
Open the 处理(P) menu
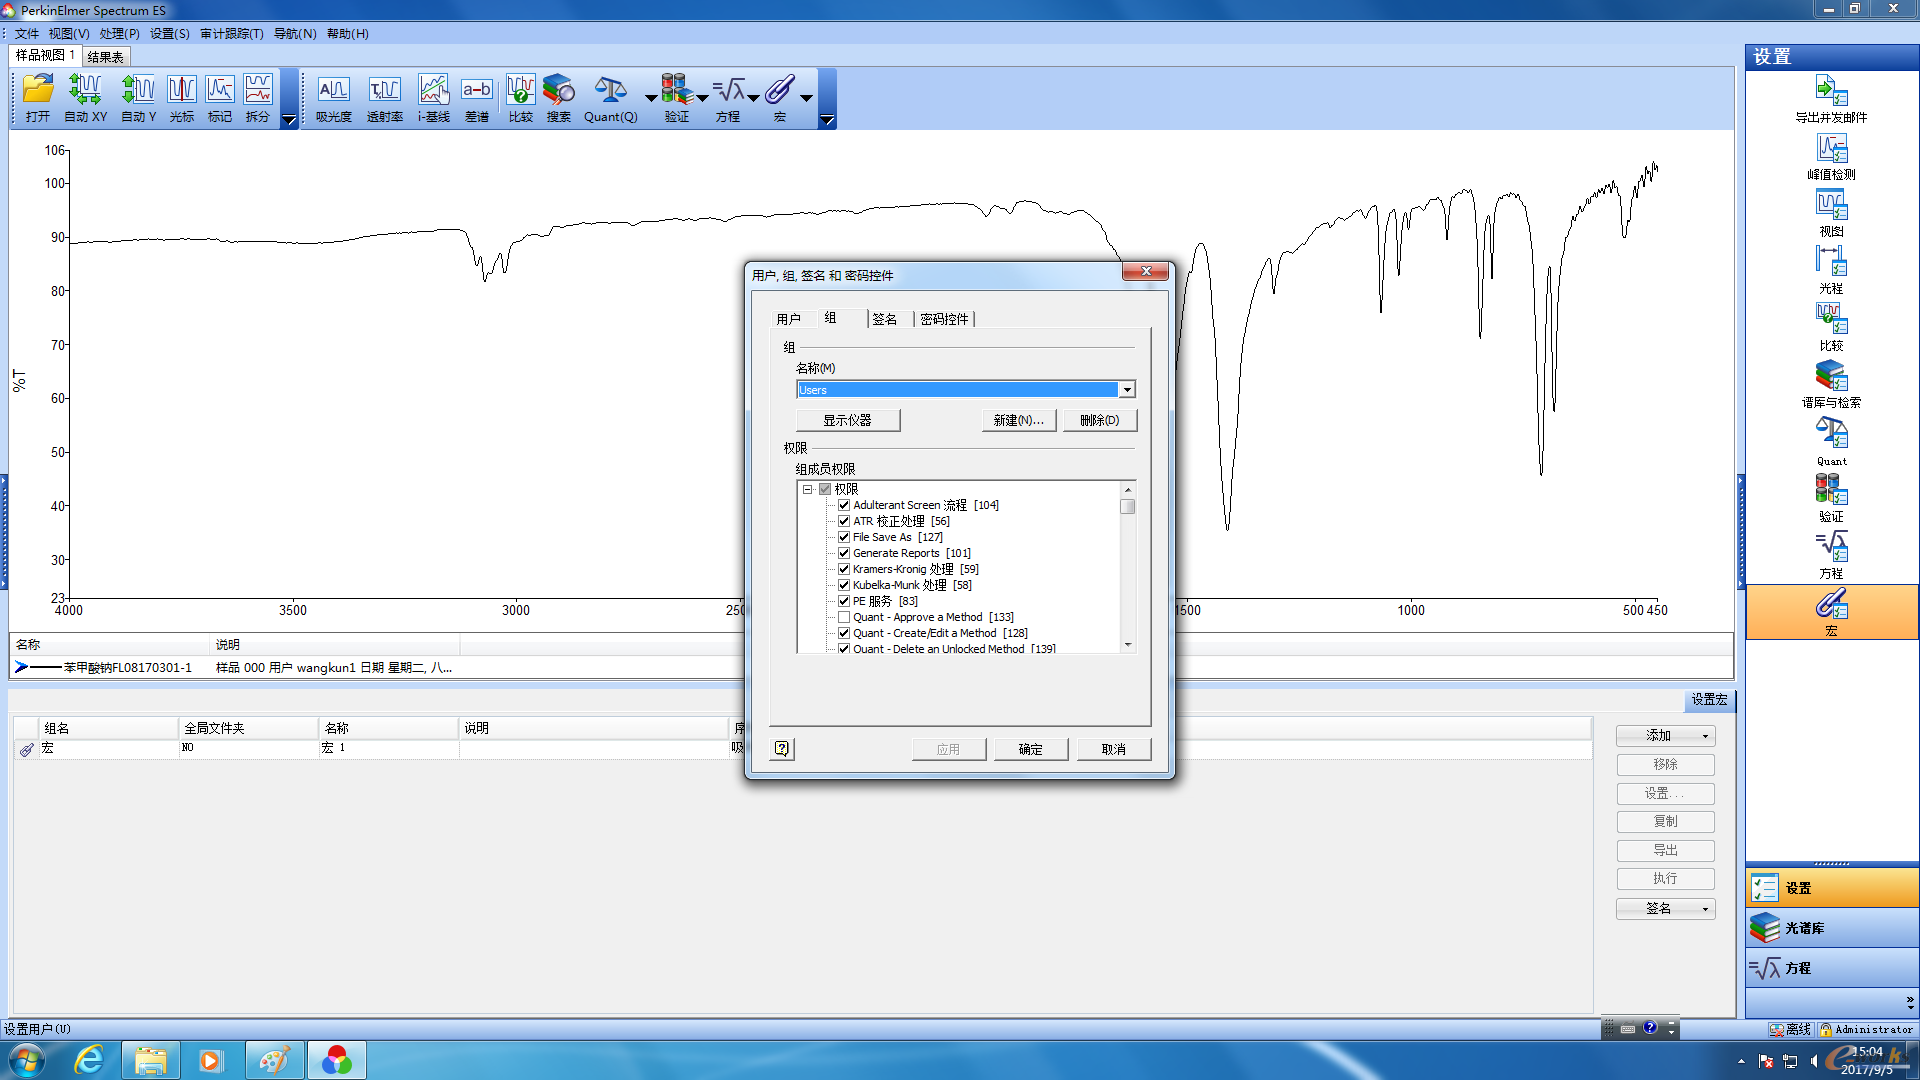tap(119, 33)
